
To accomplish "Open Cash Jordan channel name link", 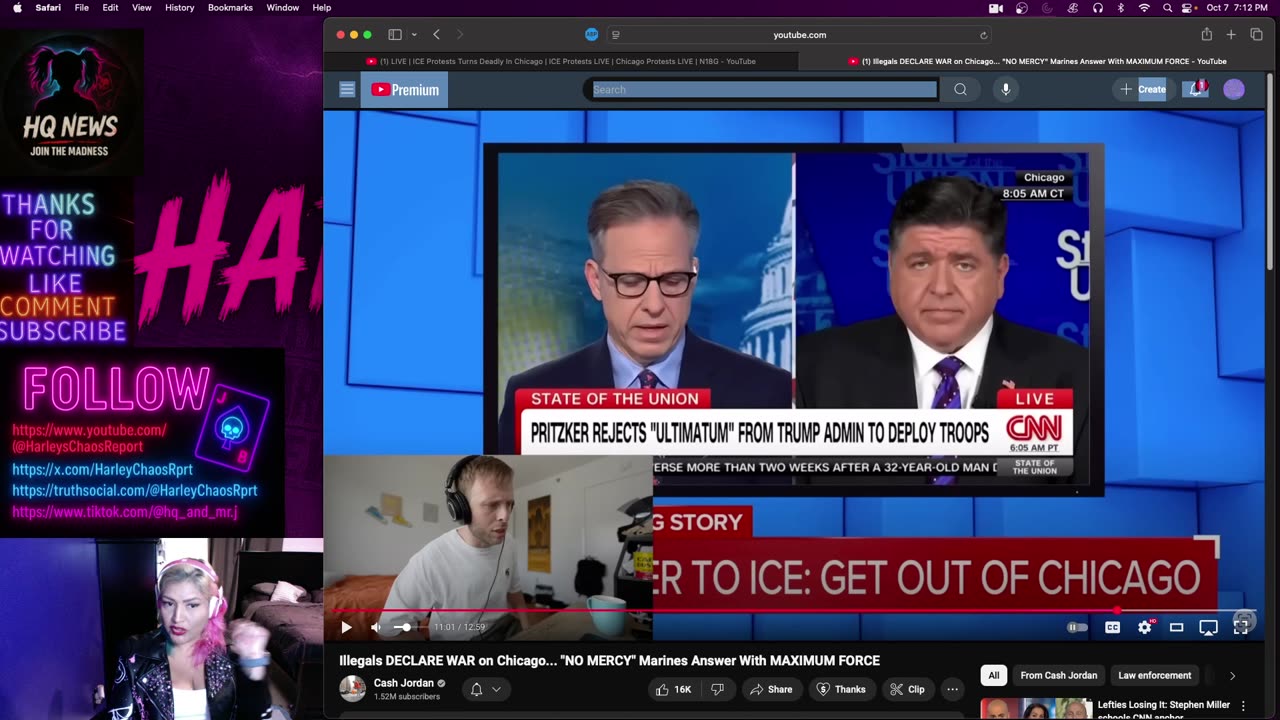I will click(404, 683).
